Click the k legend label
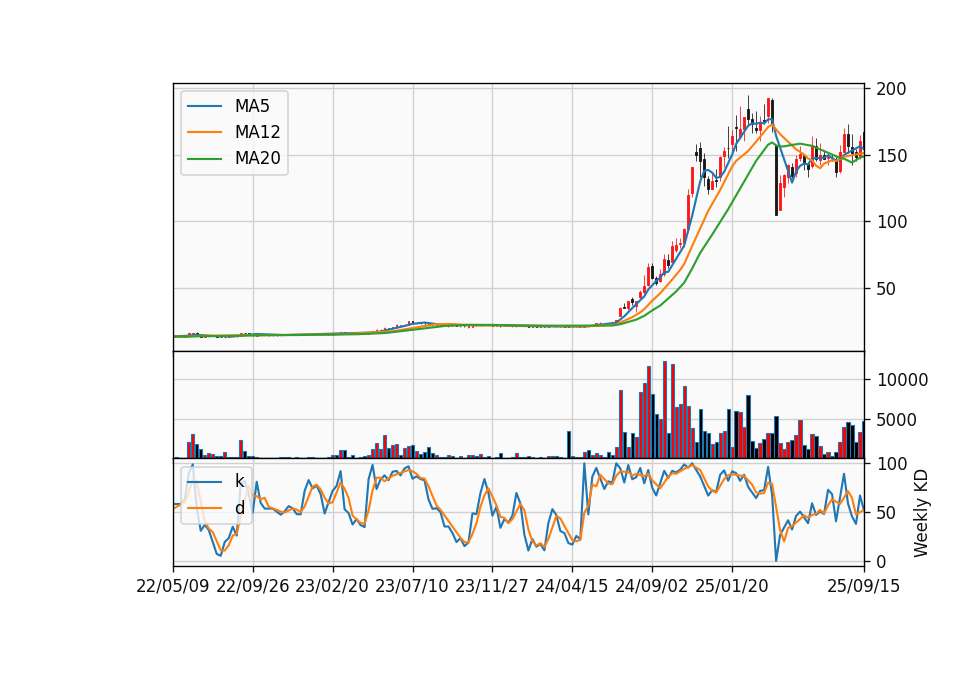This screenshot has height=690, width=960. coord(239,481)
